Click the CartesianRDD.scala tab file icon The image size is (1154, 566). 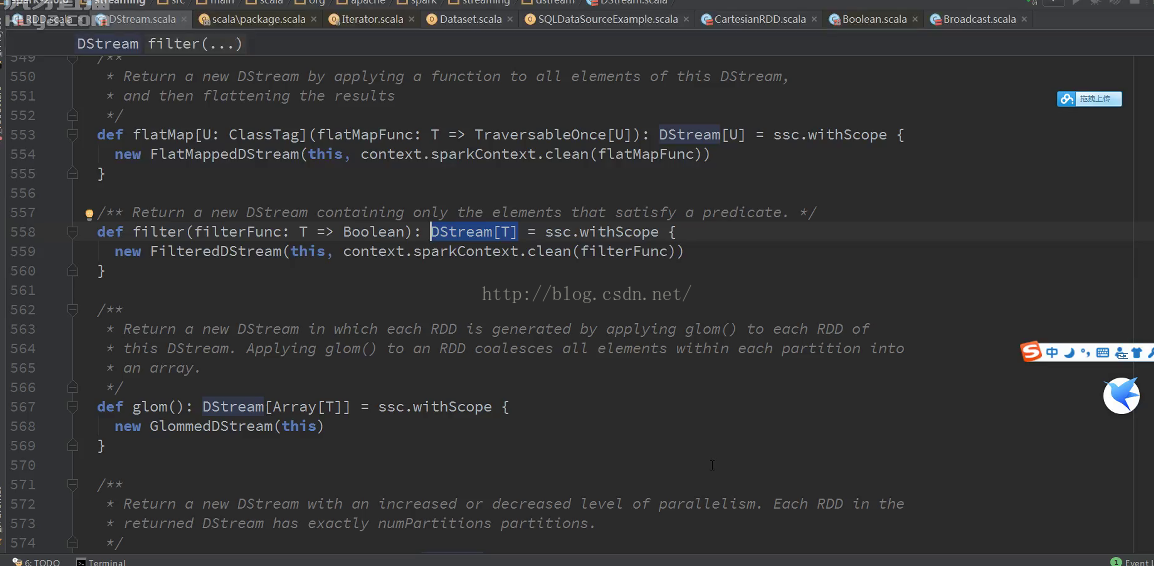(707, 20)
